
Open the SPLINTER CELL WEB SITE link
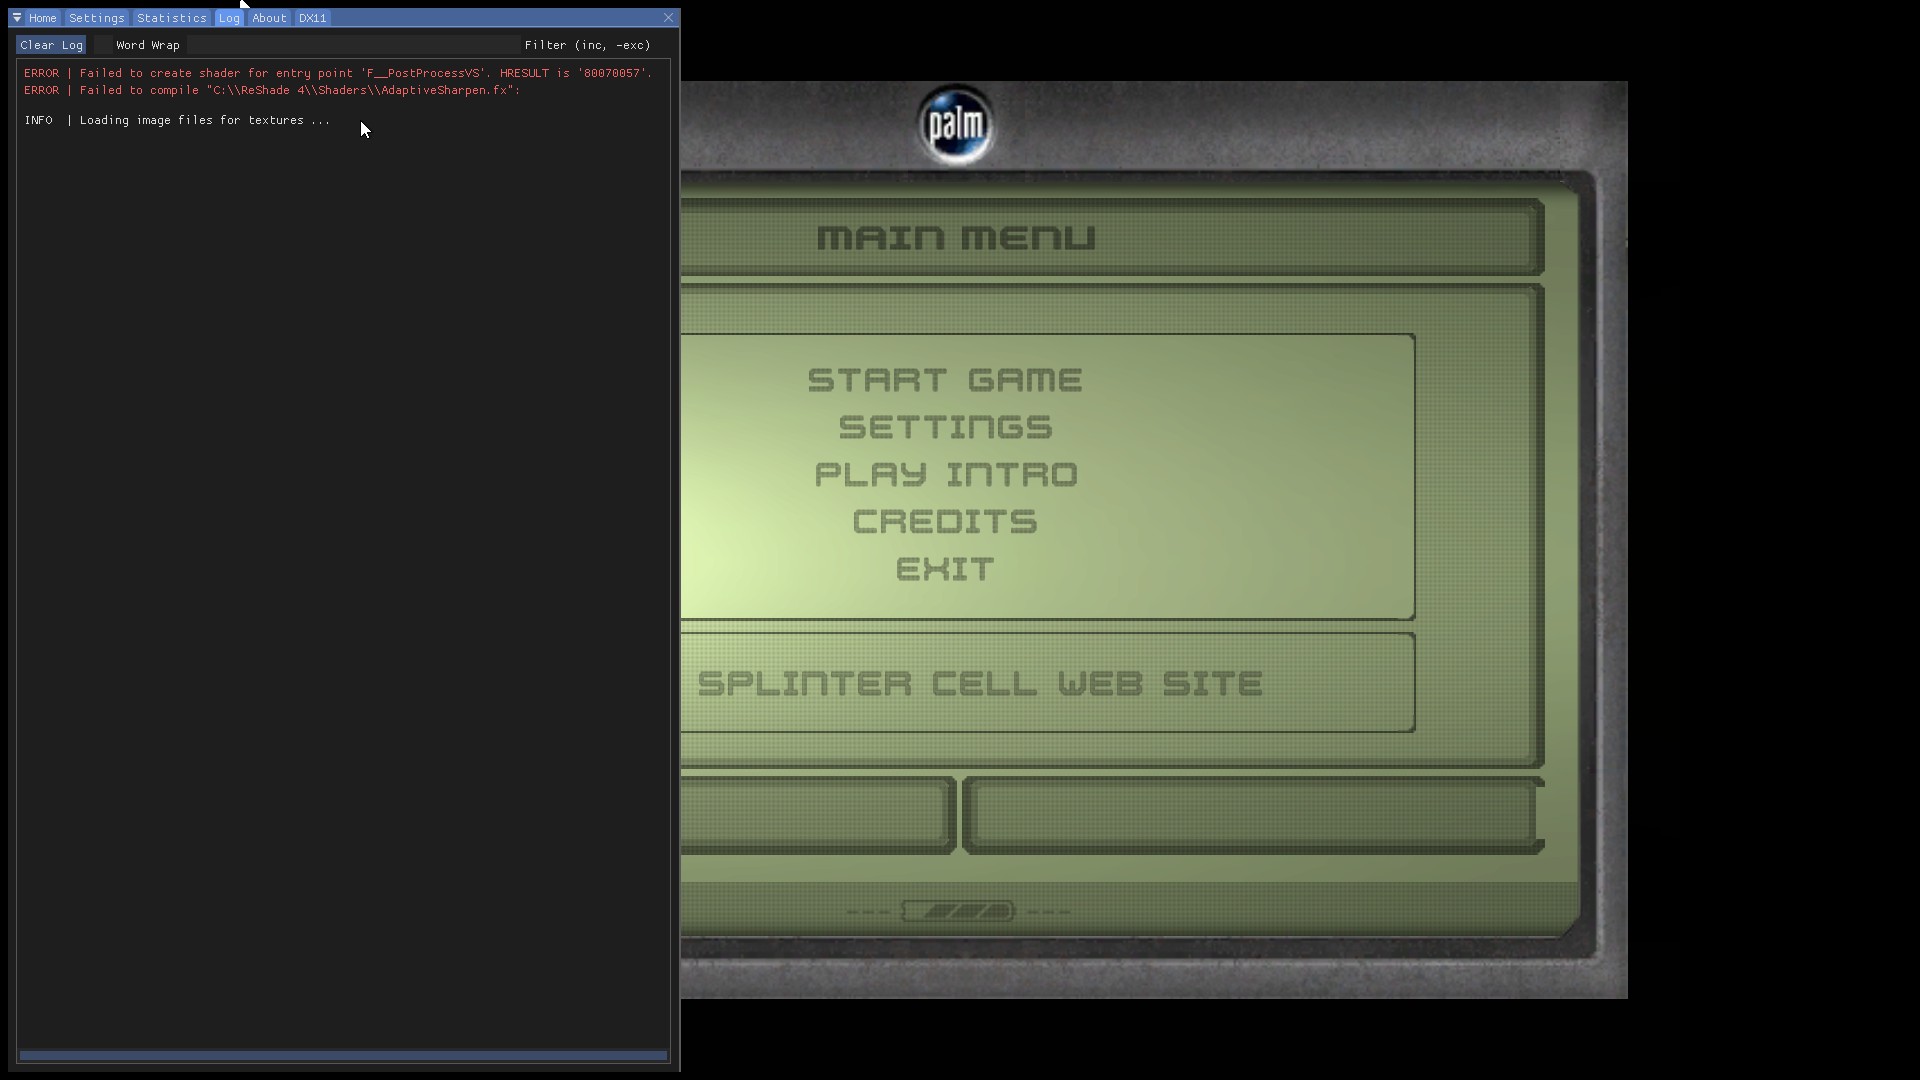[x=980, y=684]
